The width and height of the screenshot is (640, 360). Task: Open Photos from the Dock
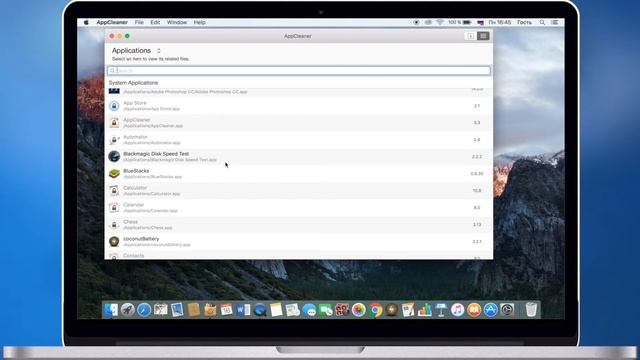(x=359, y=310)
